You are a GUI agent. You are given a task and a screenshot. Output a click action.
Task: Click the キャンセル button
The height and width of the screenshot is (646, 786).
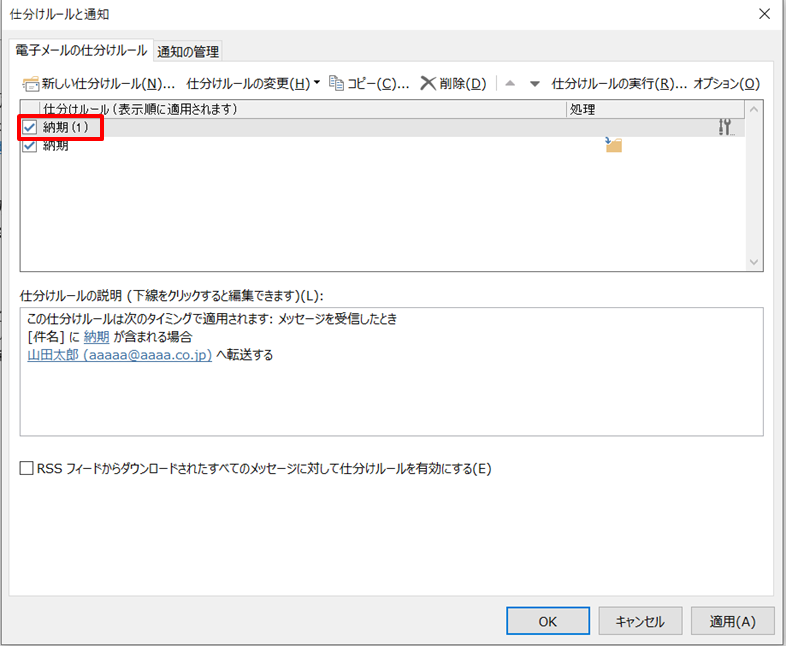click(x=640, y=621)
